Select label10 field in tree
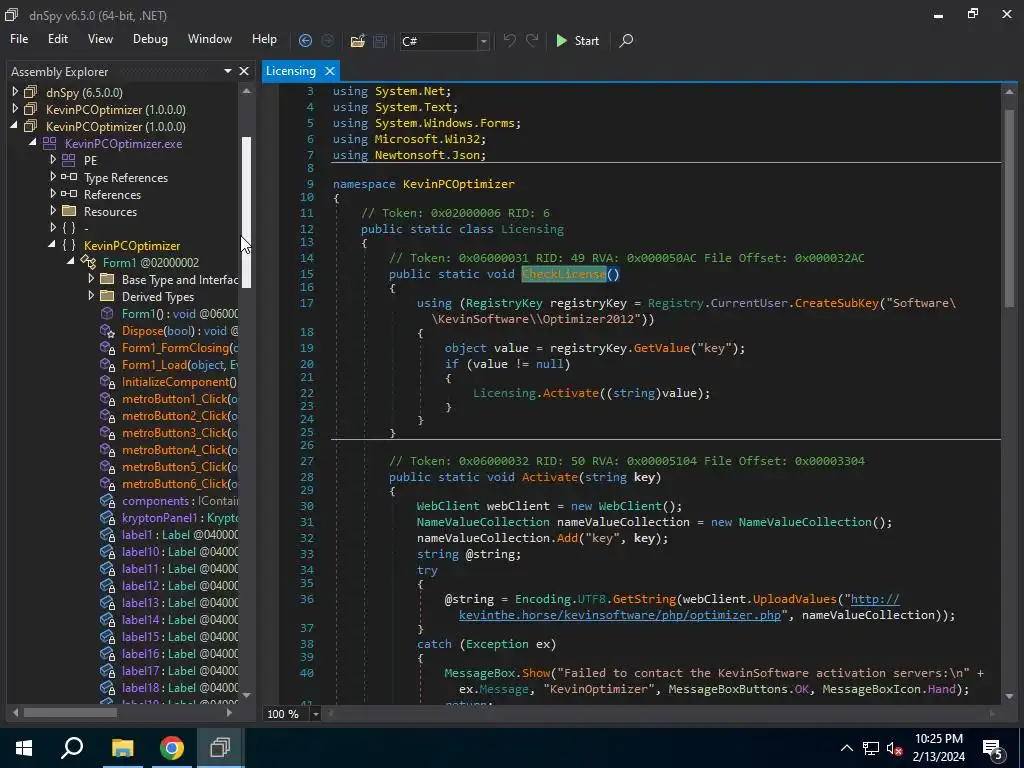Image resolution: width=1024 pixels, height=768 pixels. 180,551
